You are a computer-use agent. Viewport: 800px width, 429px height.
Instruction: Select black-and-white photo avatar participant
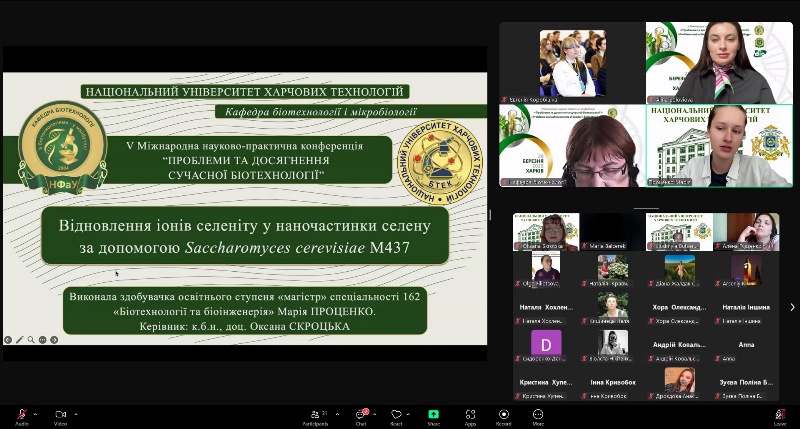point(612,345)
